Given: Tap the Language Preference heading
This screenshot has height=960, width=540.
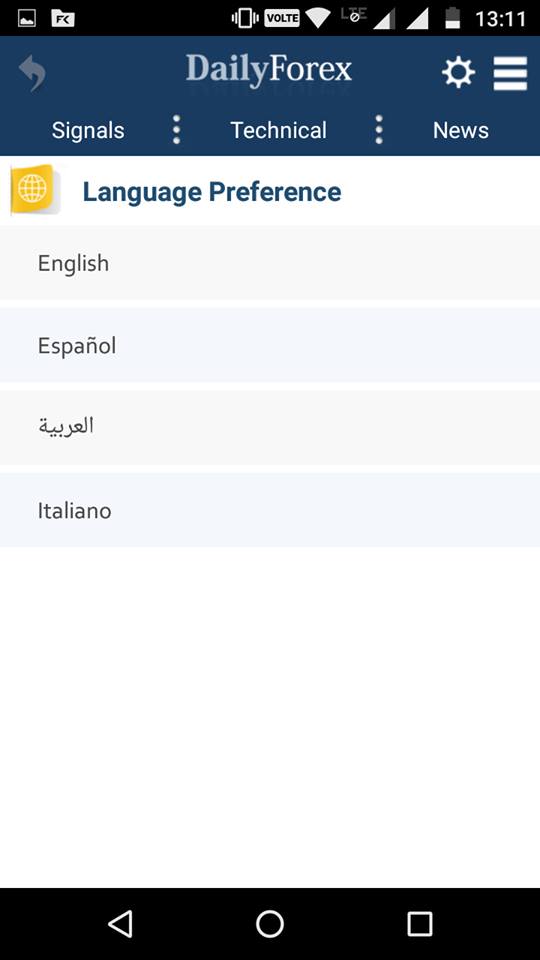Looking at the screenshot, I should point(212,192).
